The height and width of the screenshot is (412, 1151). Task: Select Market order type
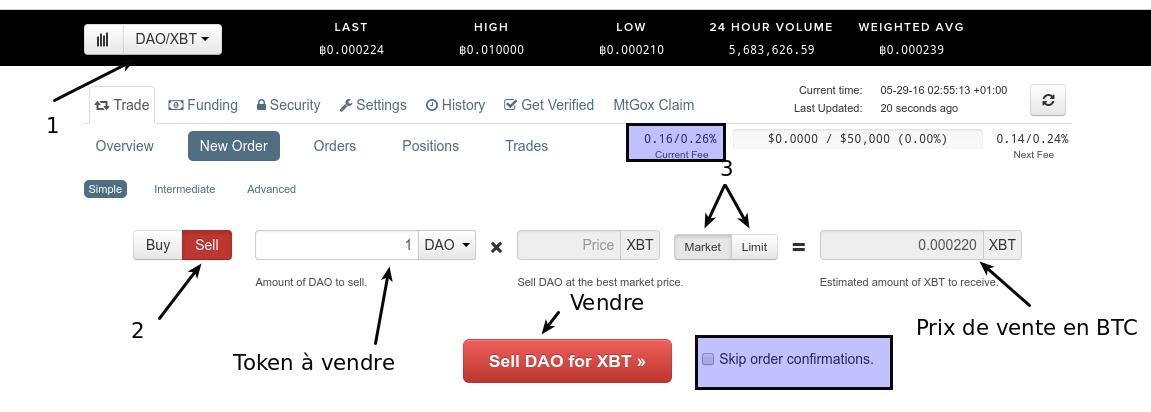pyautogui.click(x=702, y=247)
